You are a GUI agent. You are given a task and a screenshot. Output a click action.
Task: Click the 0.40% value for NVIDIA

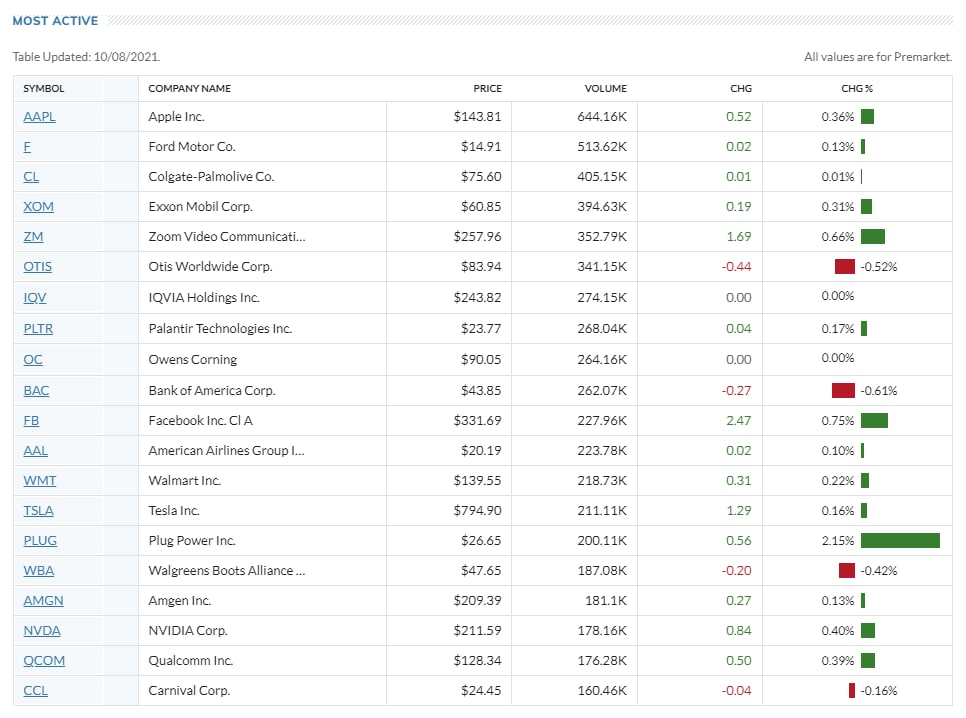click(x=838, y=630)
